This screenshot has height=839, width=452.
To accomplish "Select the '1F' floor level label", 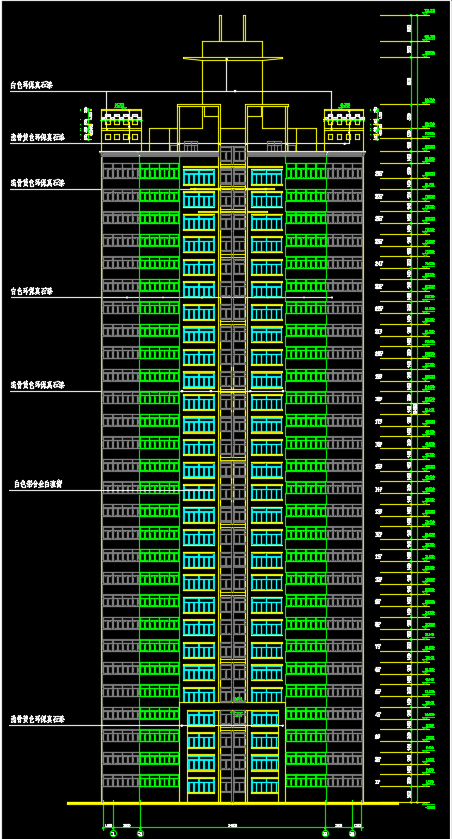I will pyautogui.click(x=378, y=782).
